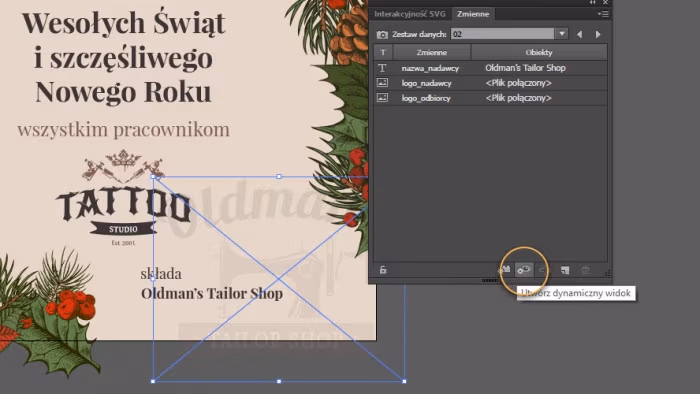Select the nazwa_nadawcy variable row
This screenshot has width=700, height=394.
click(x=490, y=68)
